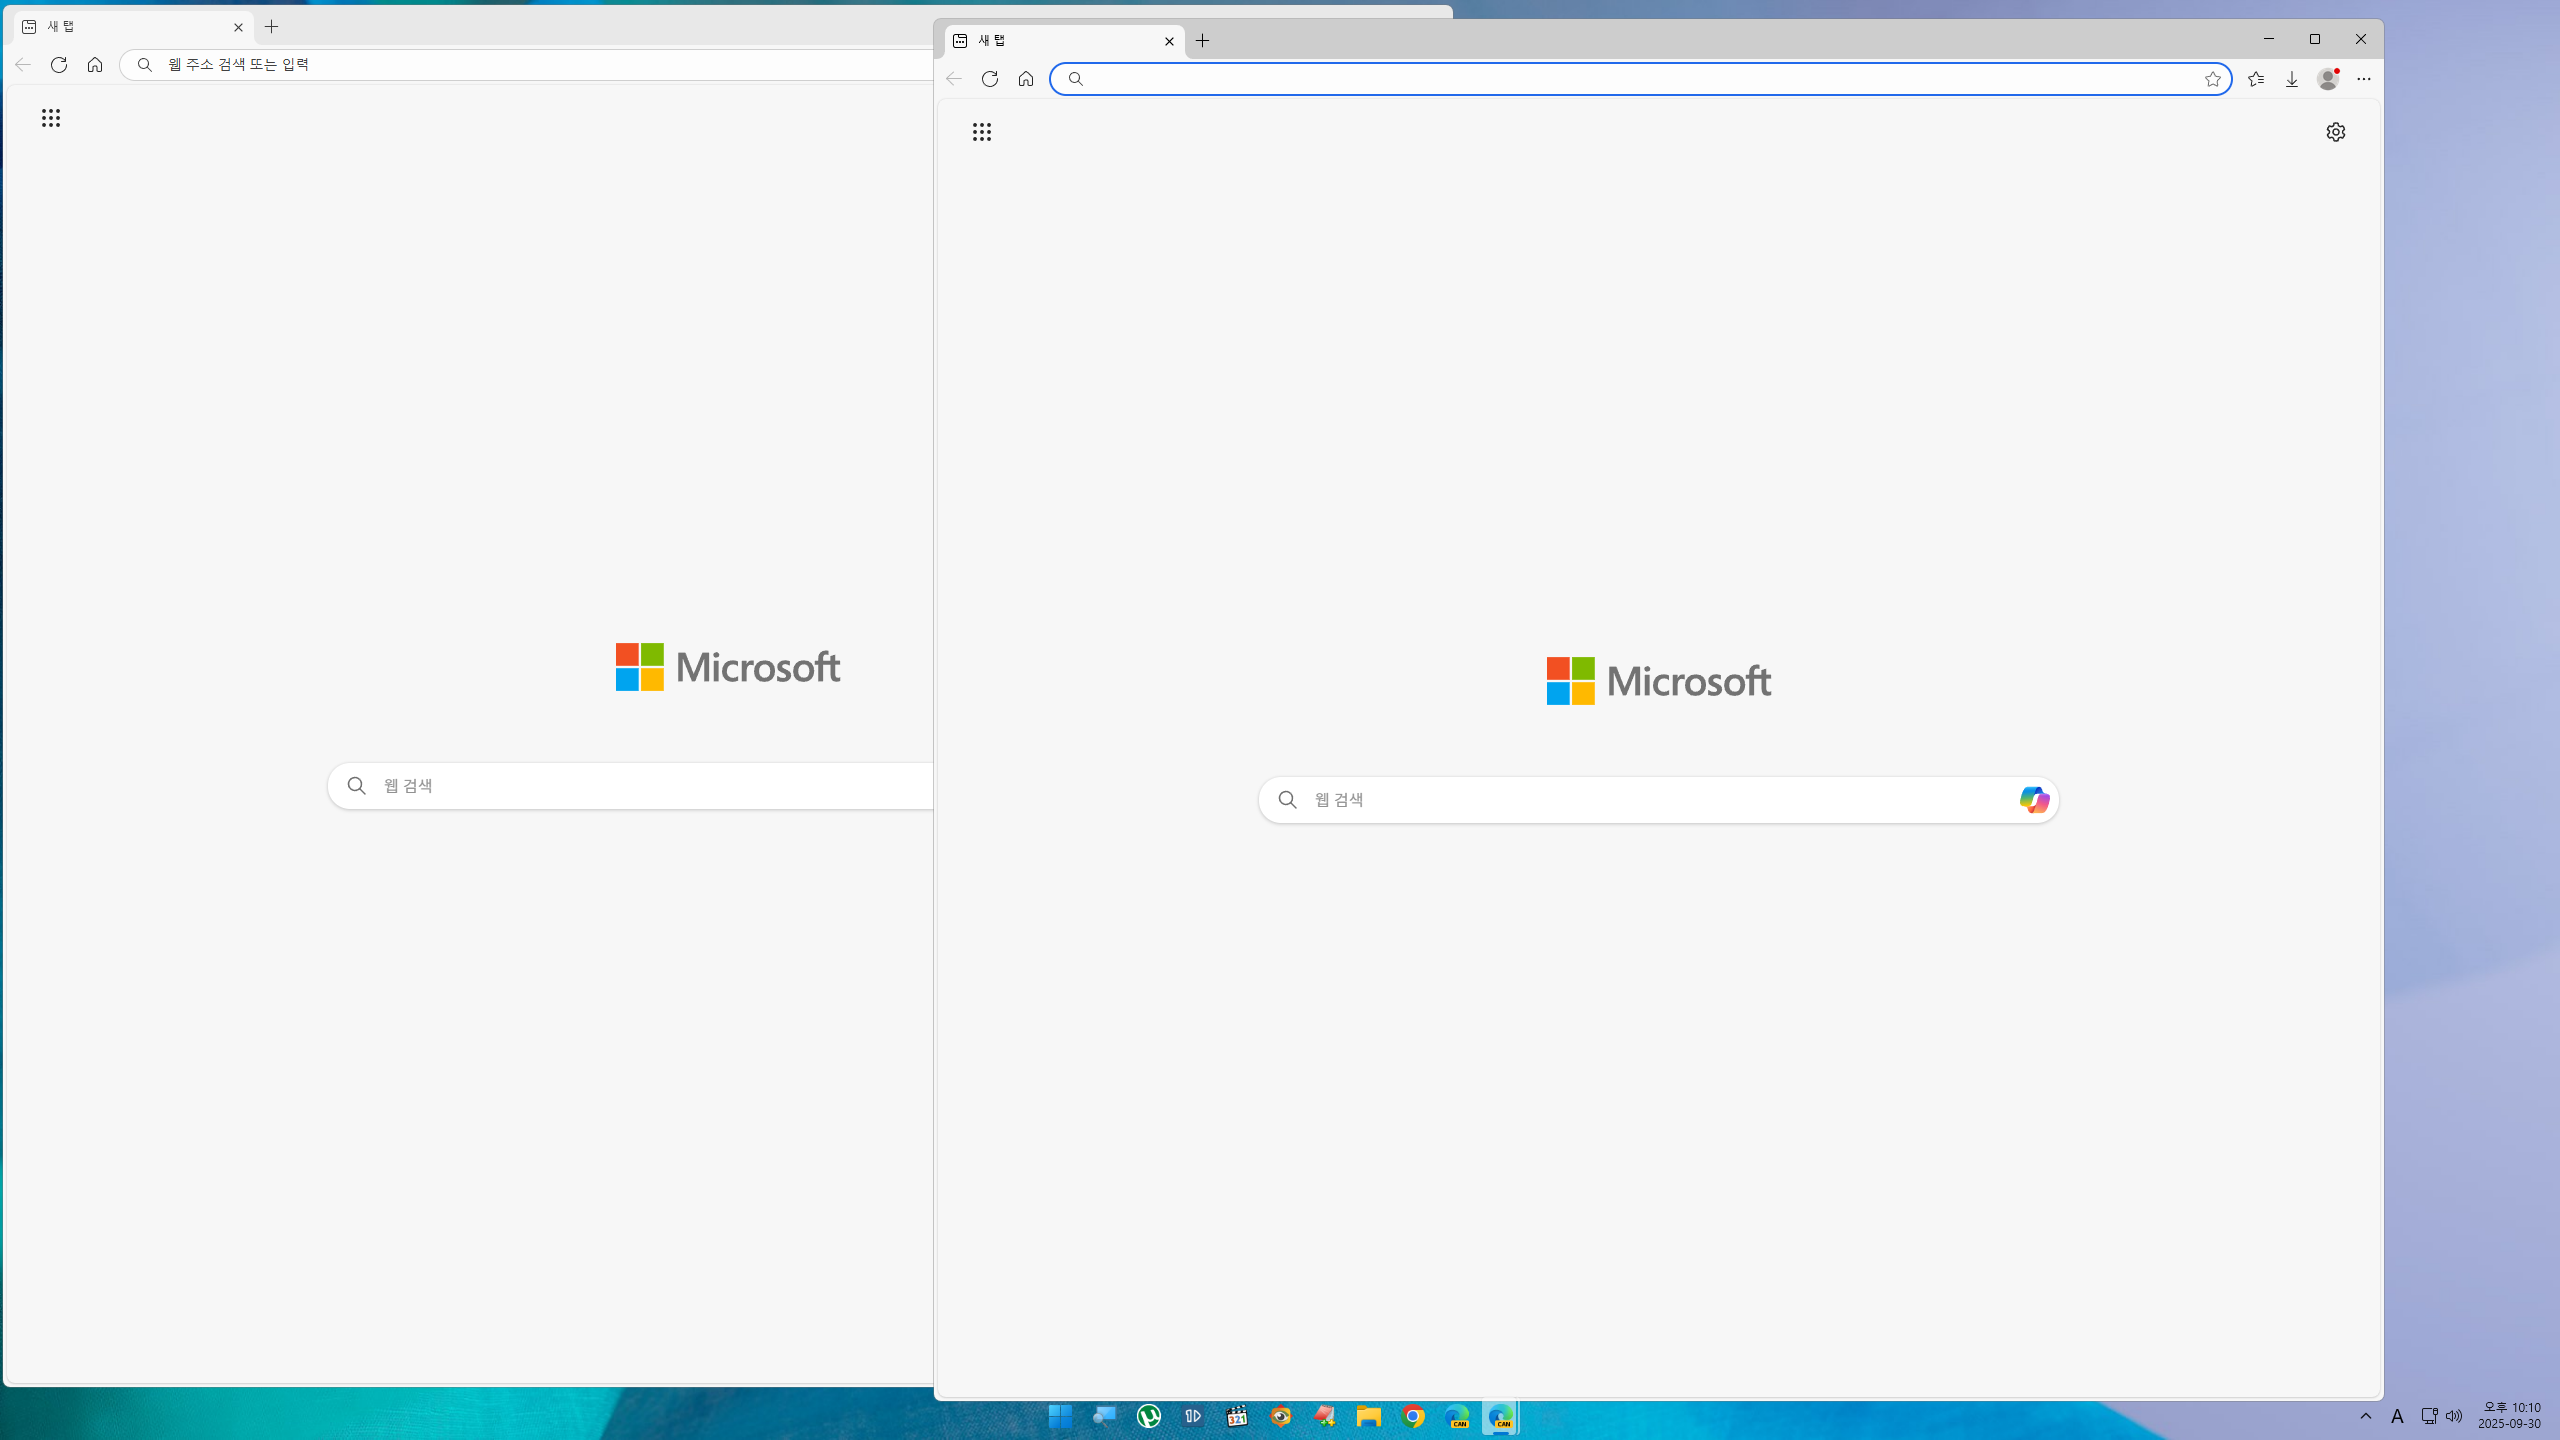Open the Settings and more ellipsis menu
Viewport: 2560px width, 1440px height.
click(x=2364, y=79)
